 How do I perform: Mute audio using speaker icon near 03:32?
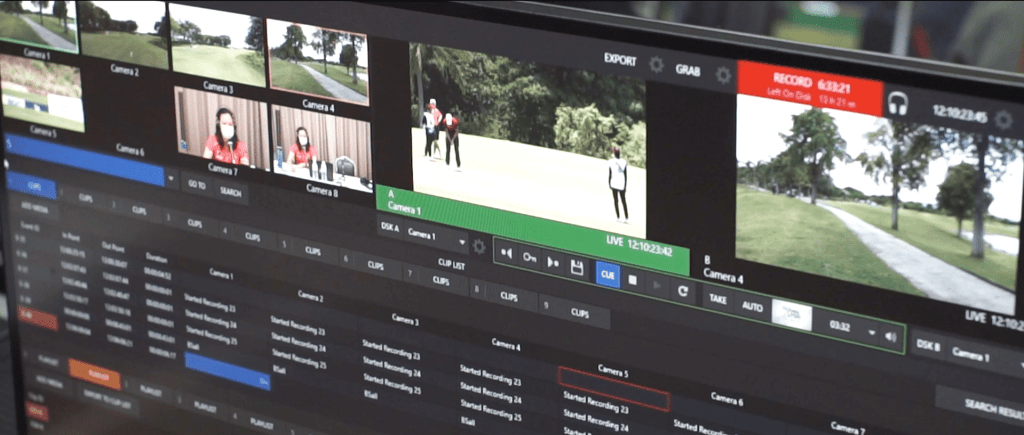point(890,337)
